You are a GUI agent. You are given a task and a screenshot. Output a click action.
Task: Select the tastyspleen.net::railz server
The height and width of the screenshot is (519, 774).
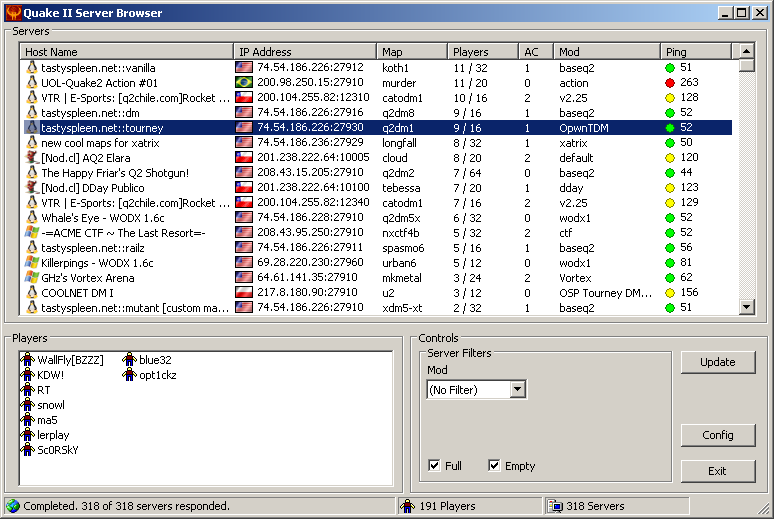tap(376, 247)
